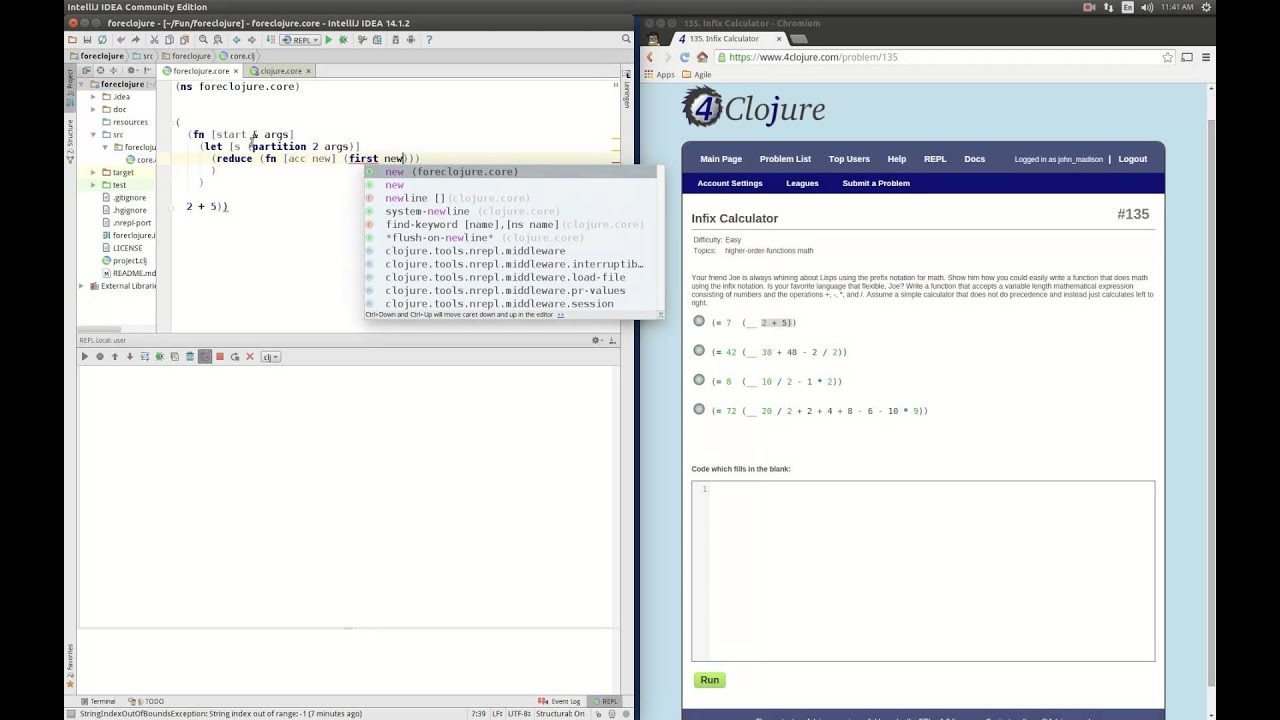This screenshot has height=720, width=1280.
Task: Choose 'newline []' from completion popup
Action: click(513, 198)
